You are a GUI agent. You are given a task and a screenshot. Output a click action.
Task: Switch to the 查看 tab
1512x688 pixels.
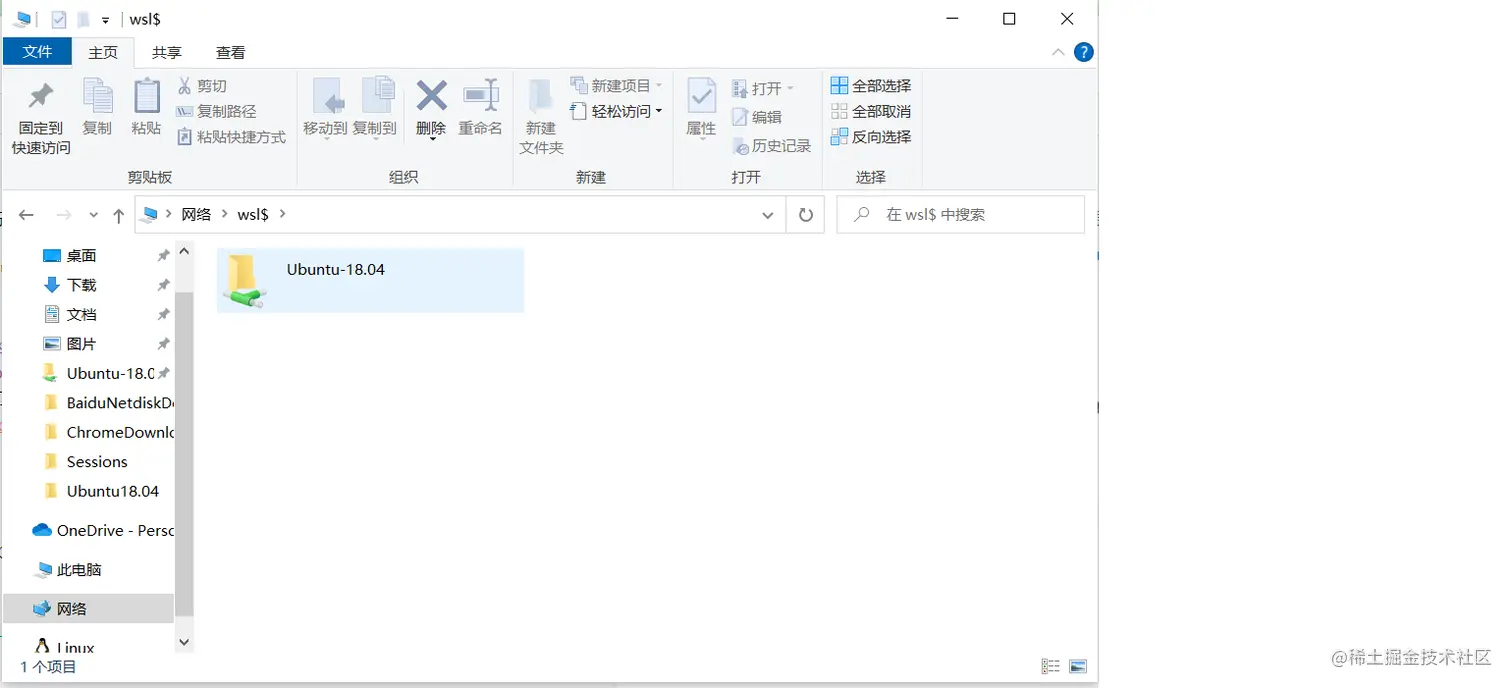(x=230, y=51)
